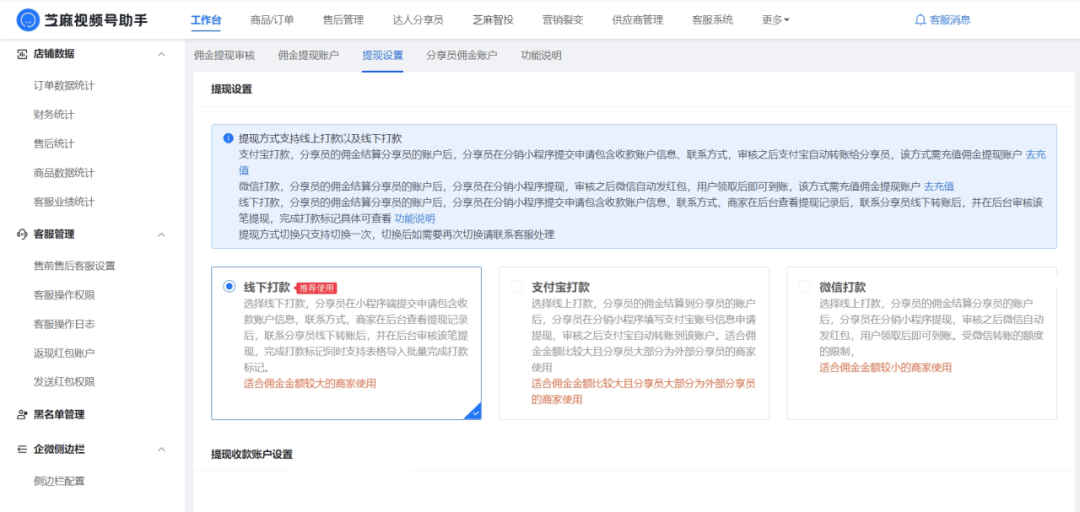Click the 企微侧边栏 list icon
Screen dimensions: 1080x512
(22, 450)
